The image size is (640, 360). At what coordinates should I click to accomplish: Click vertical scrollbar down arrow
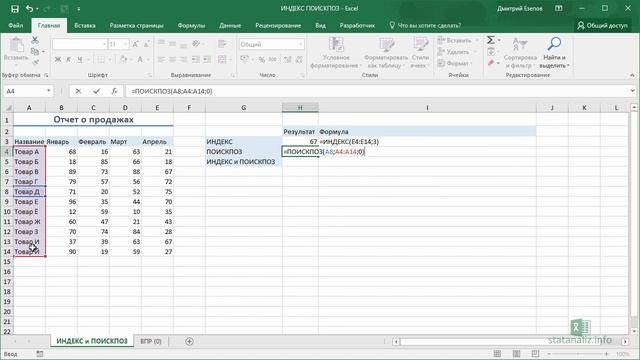634,331
